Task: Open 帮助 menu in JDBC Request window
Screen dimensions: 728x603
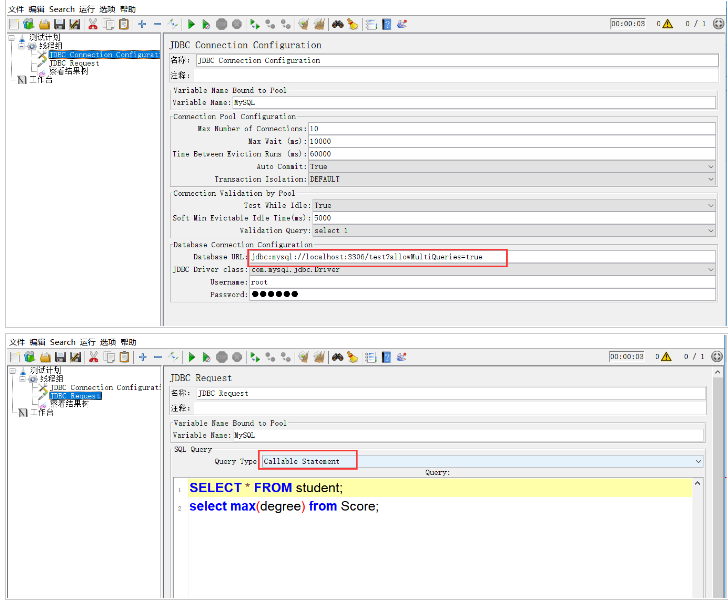Action: coord(128,342)
